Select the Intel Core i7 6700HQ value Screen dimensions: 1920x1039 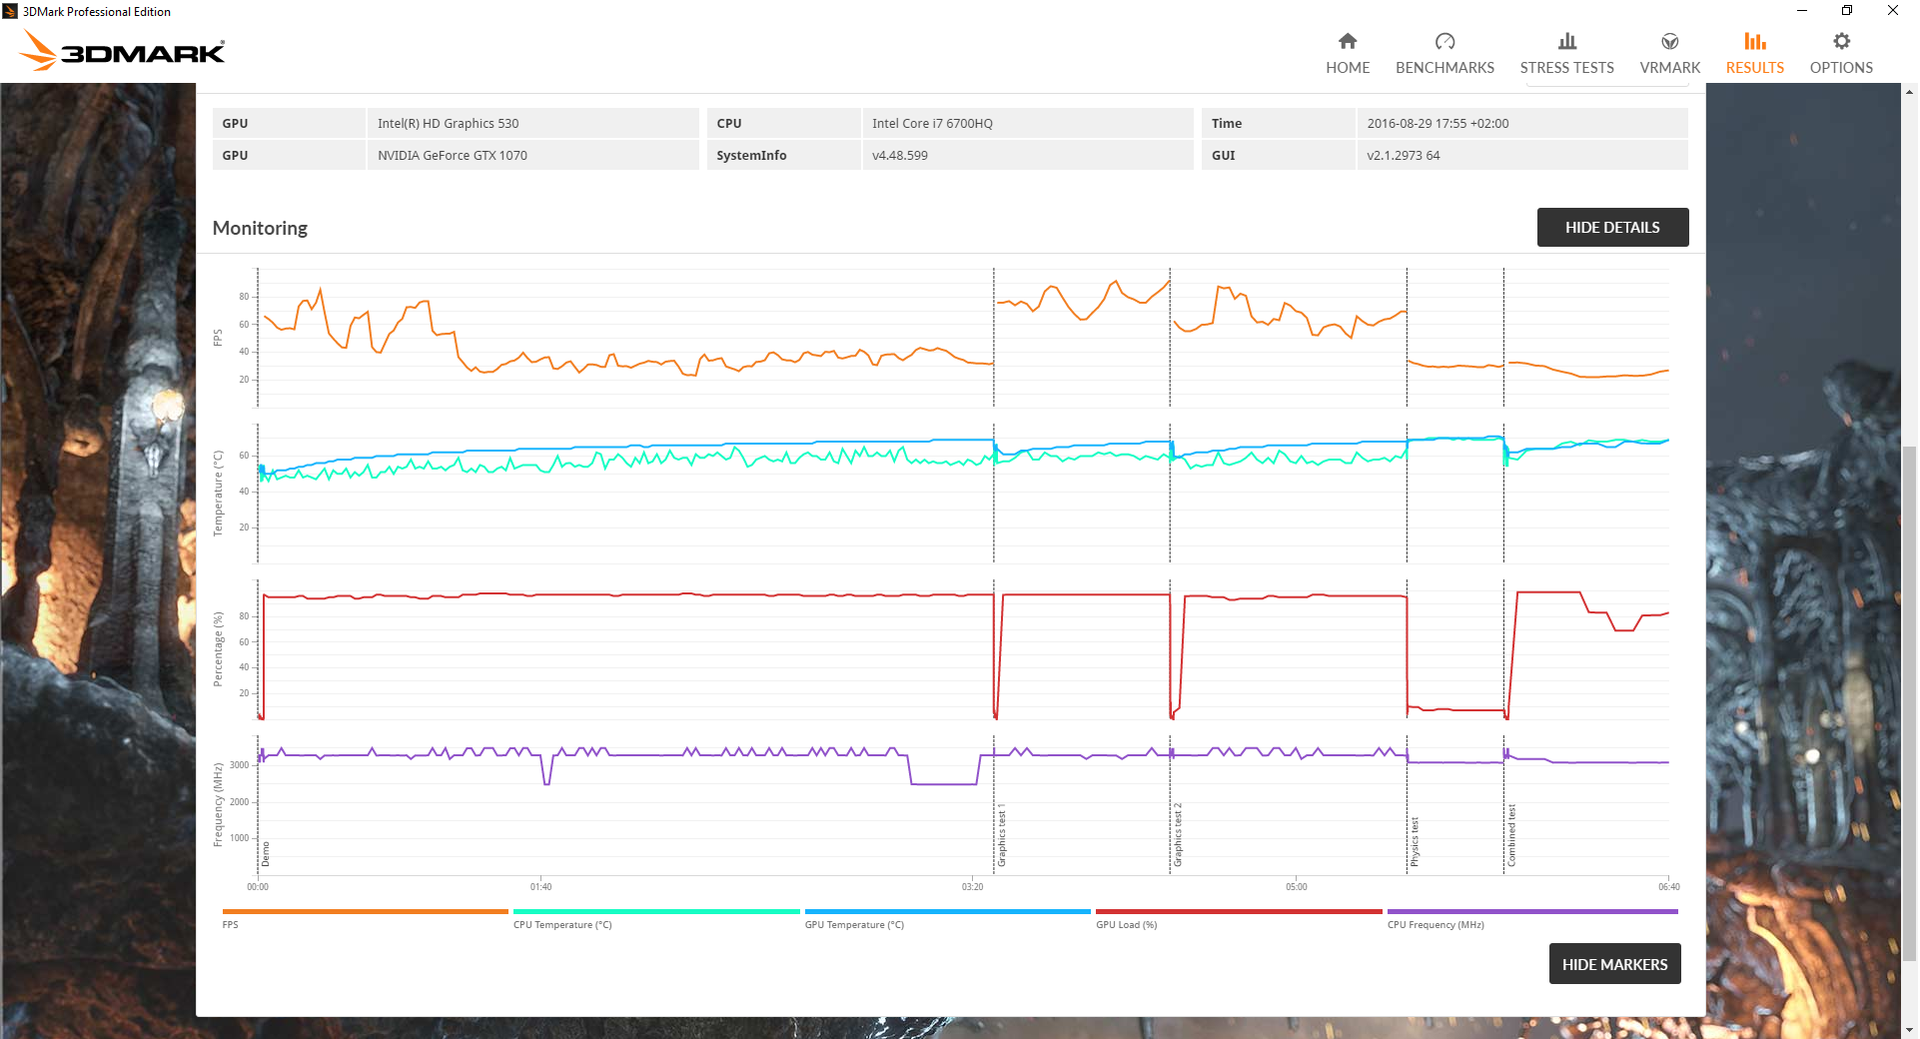[932, 123]
